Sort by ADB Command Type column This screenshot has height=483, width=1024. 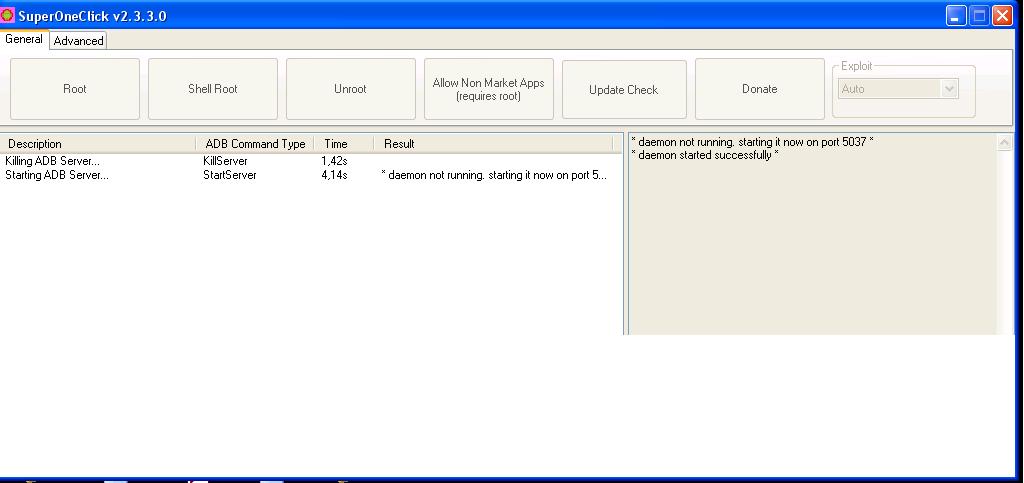click(255, 144)
